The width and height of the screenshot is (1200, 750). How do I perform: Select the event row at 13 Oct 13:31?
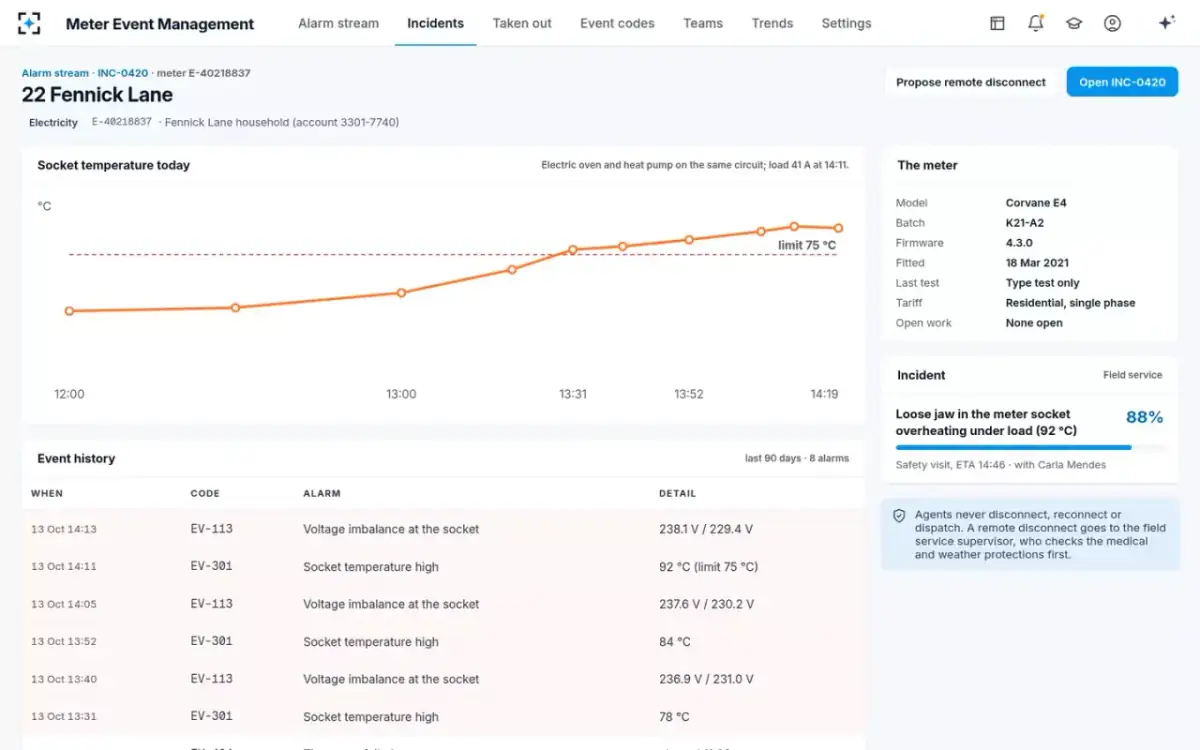(x=443, y=716)
